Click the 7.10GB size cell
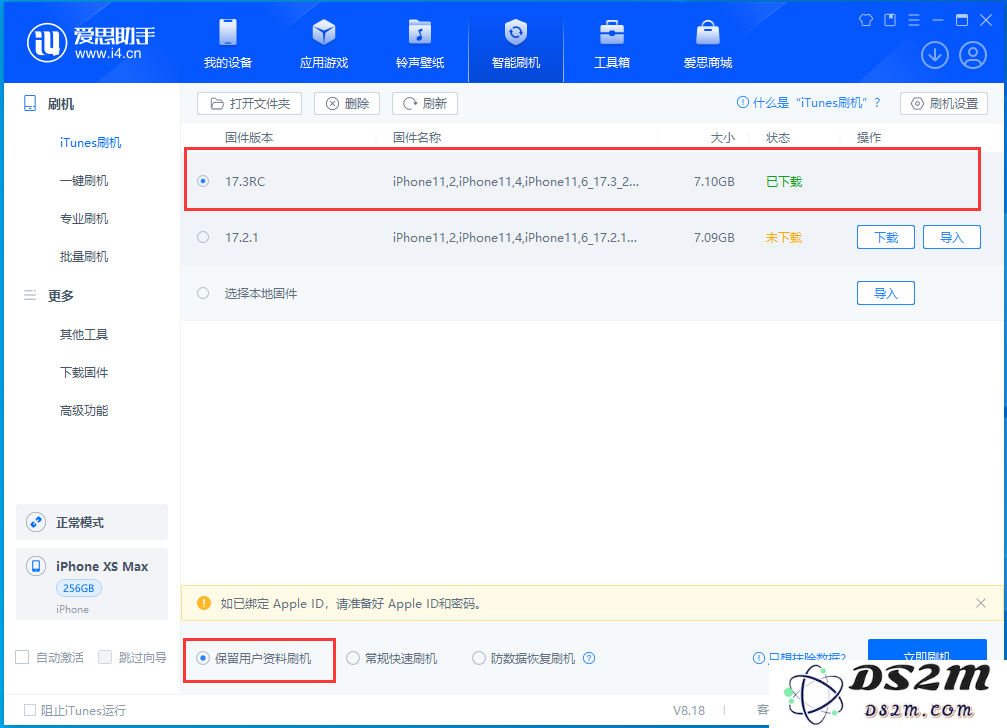1007x728 pixels. (x=714, y=182)
